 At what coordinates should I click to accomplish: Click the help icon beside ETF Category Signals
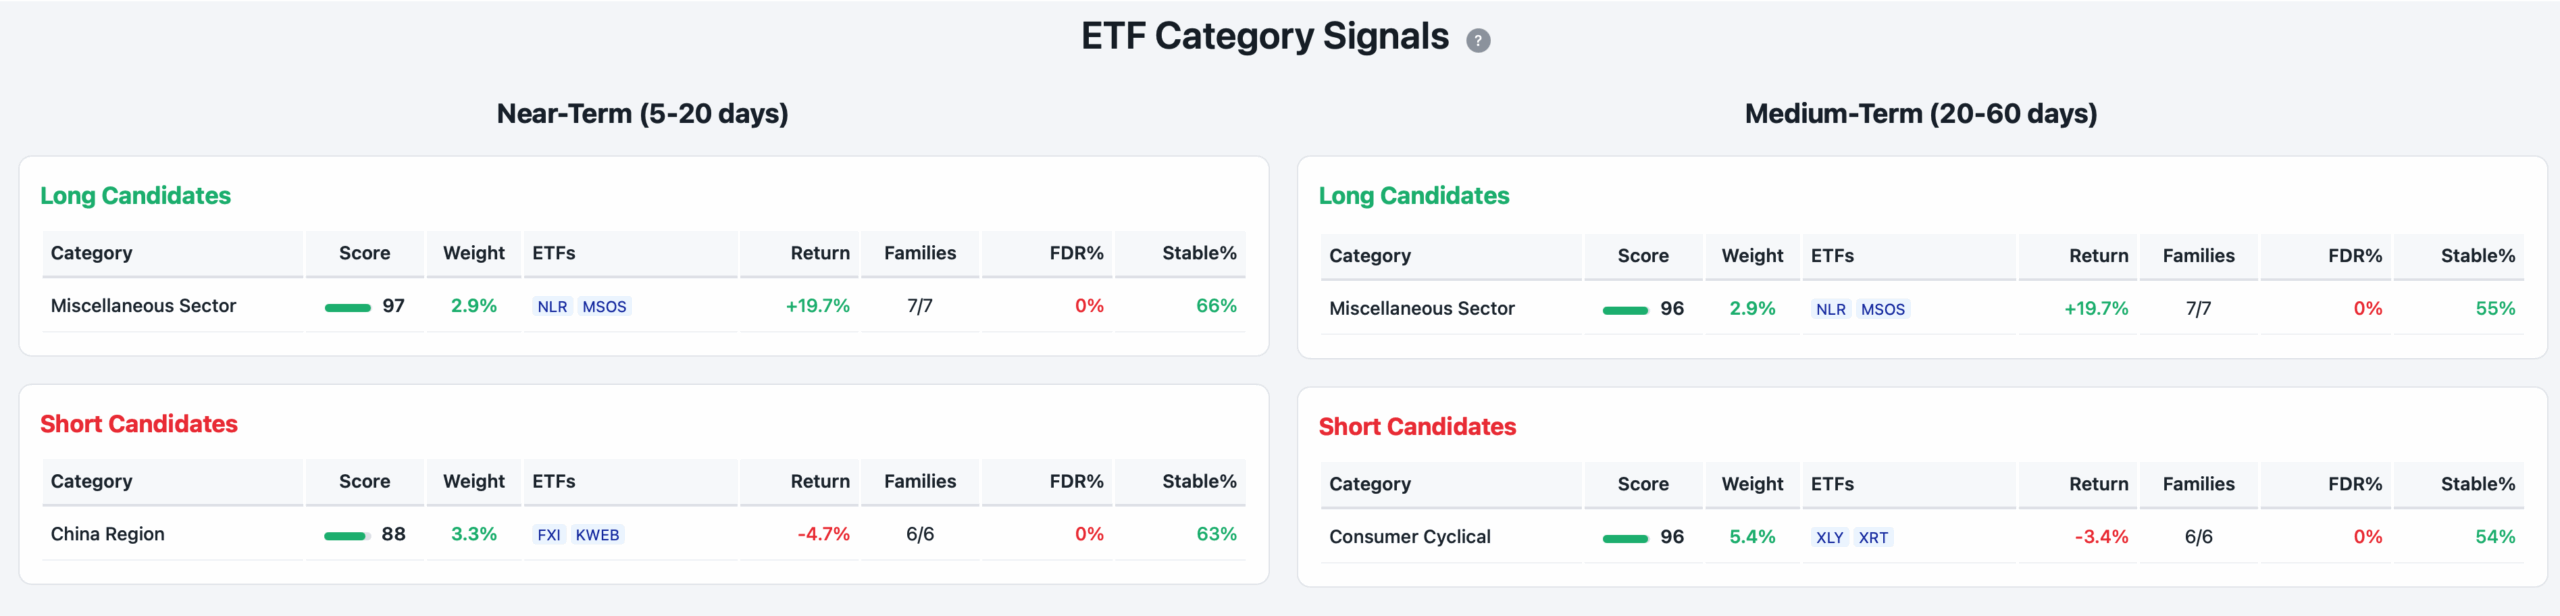pos(1478,40)
